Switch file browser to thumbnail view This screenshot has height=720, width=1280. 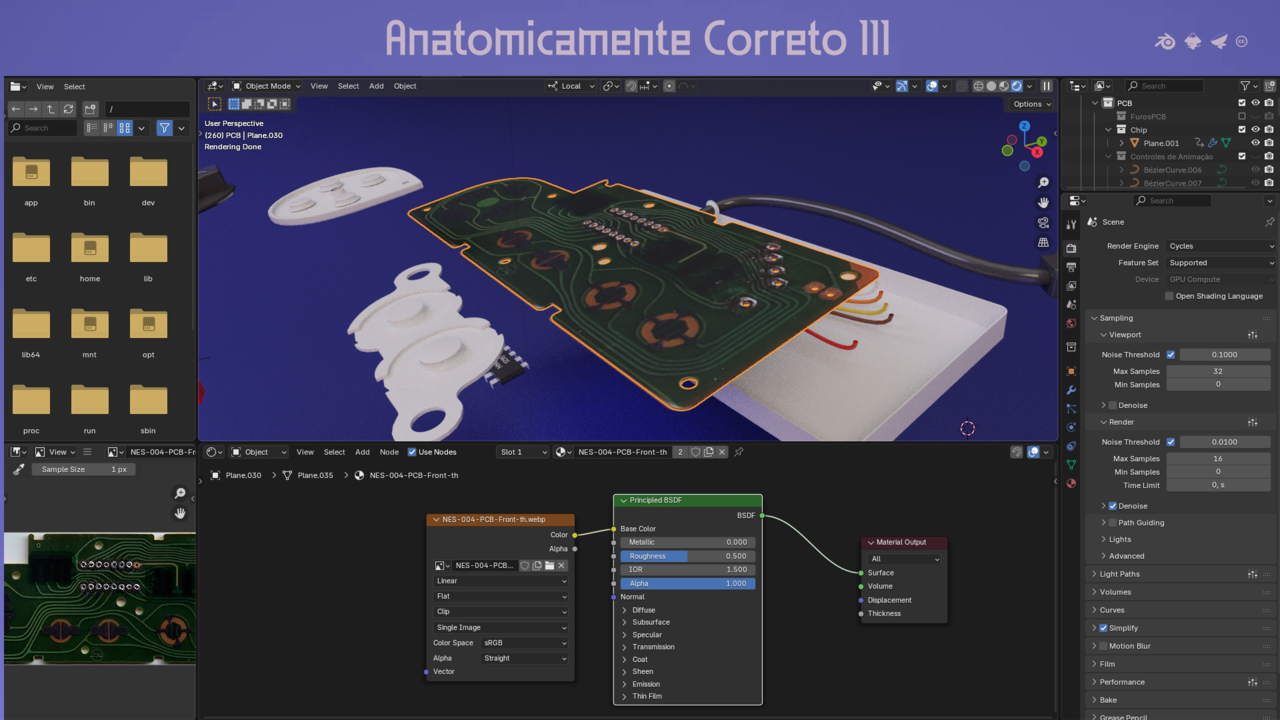[x=125, y=128]
